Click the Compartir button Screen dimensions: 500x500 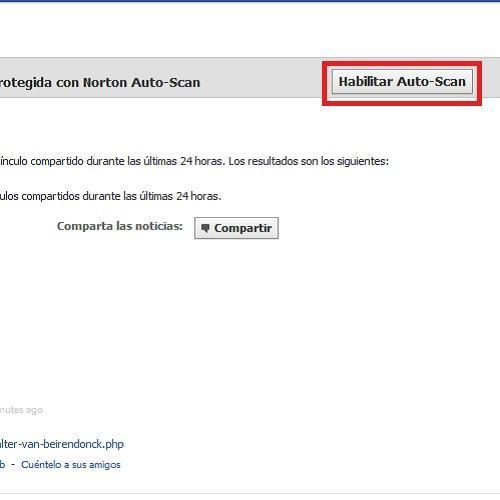tap(236, 228)
